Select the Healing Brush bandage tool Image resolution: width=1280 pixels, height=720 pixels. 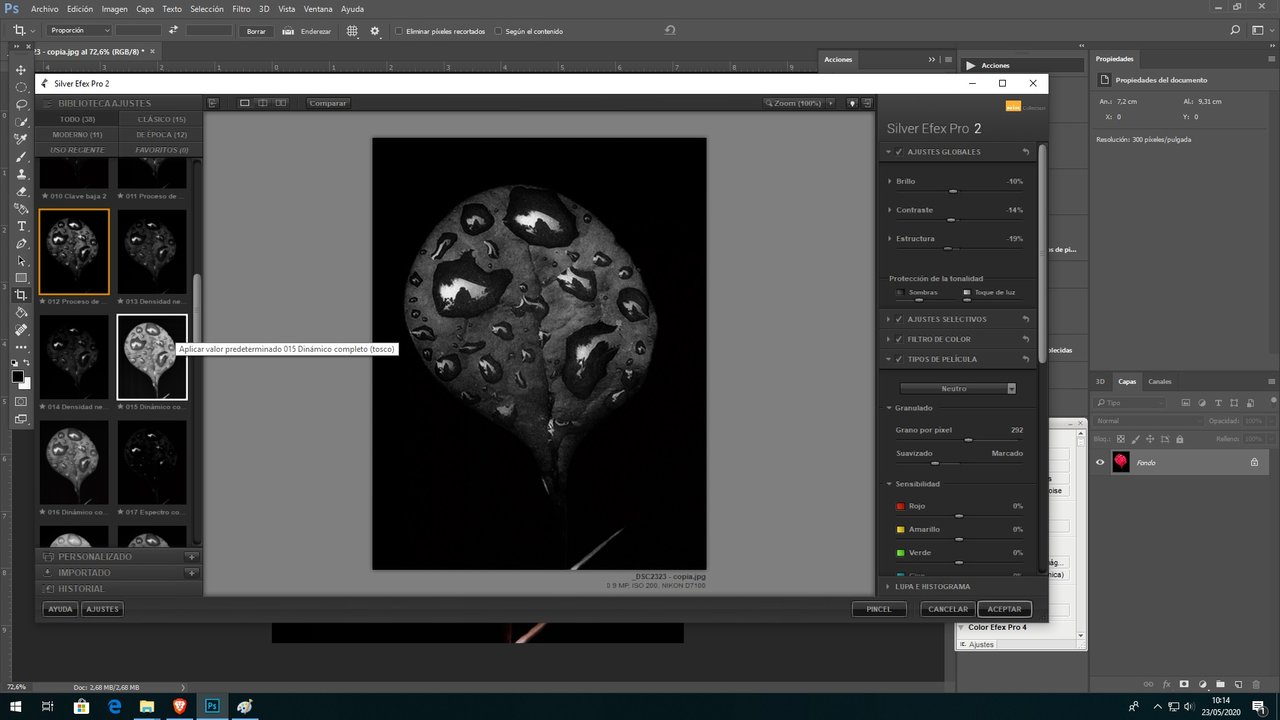click(21, 330)
